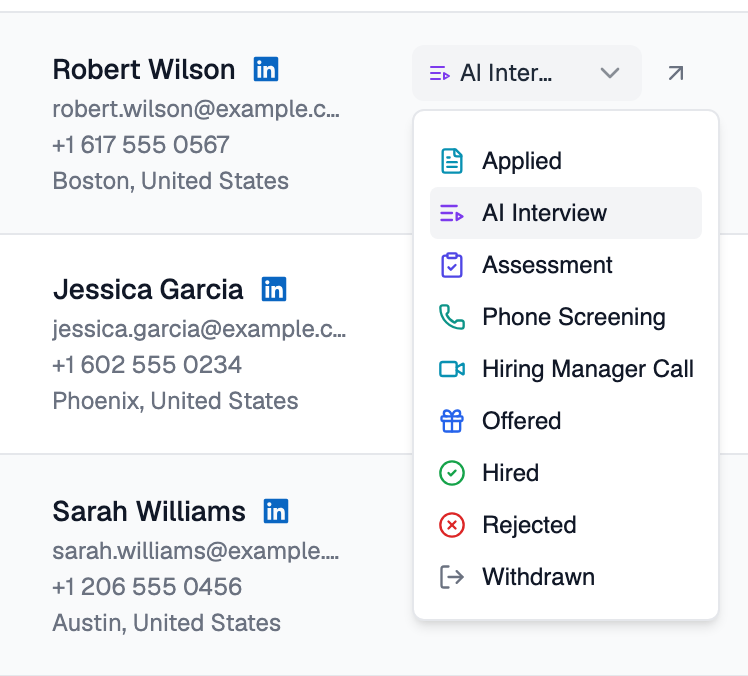Select Applied stage from menu

coord(566,161)
